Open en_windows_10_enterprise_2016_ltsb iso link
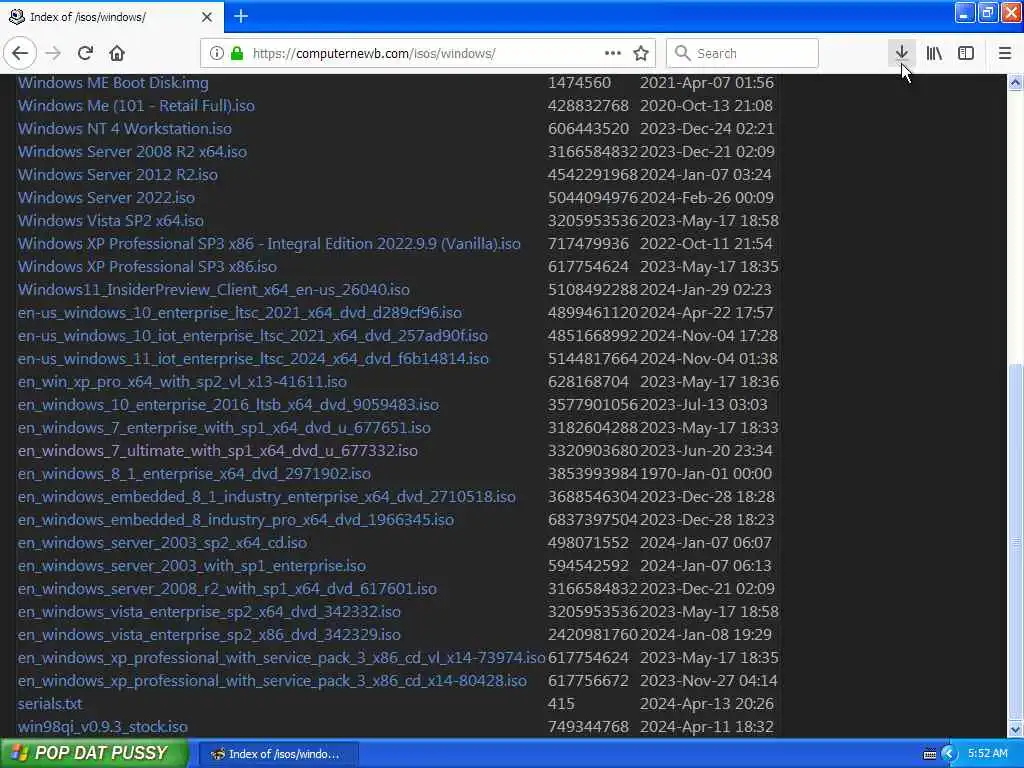The width and height of the screenshot is (1024, 768). click(x=228, y=405)
